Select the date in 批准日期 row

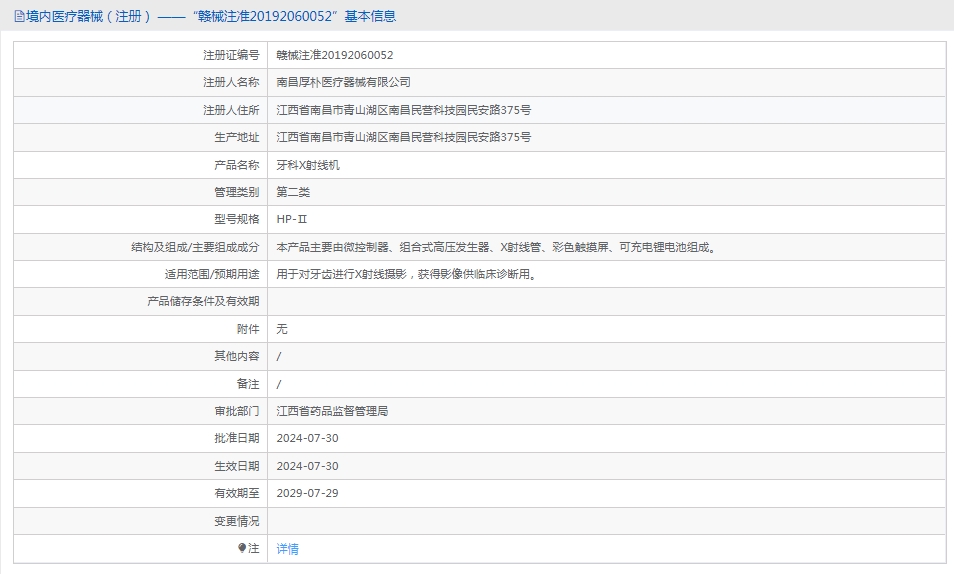click(307, 438)
